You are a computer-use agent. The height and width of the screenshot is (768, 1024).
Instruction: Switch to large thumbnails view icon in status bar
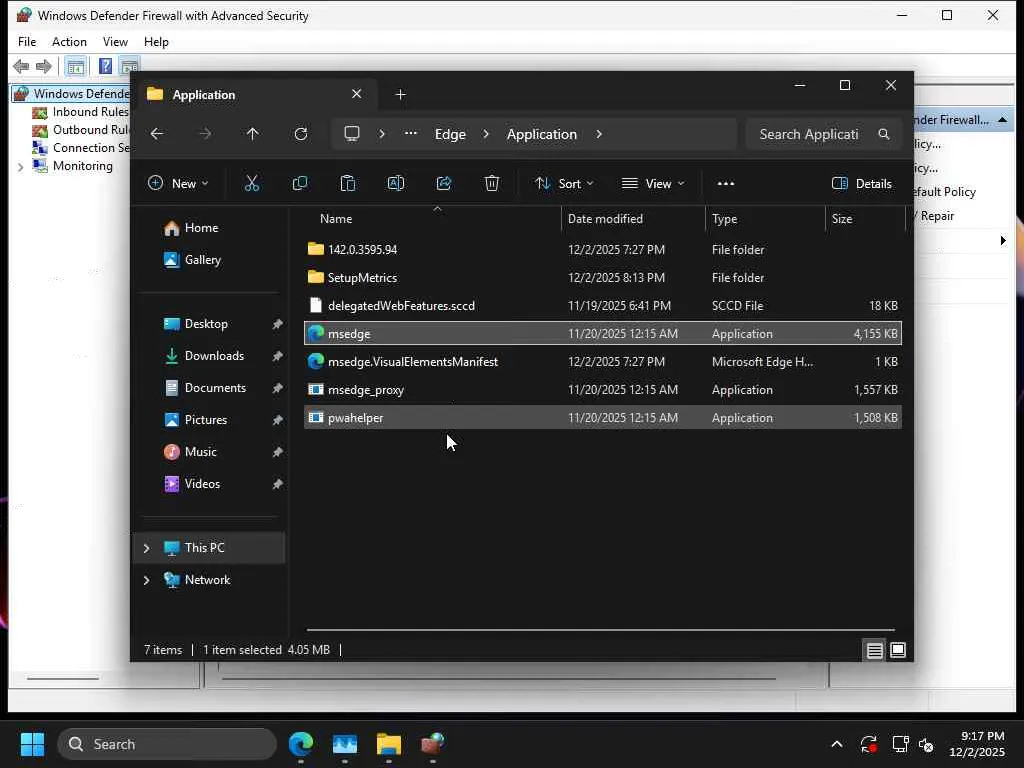coord(898,650)
